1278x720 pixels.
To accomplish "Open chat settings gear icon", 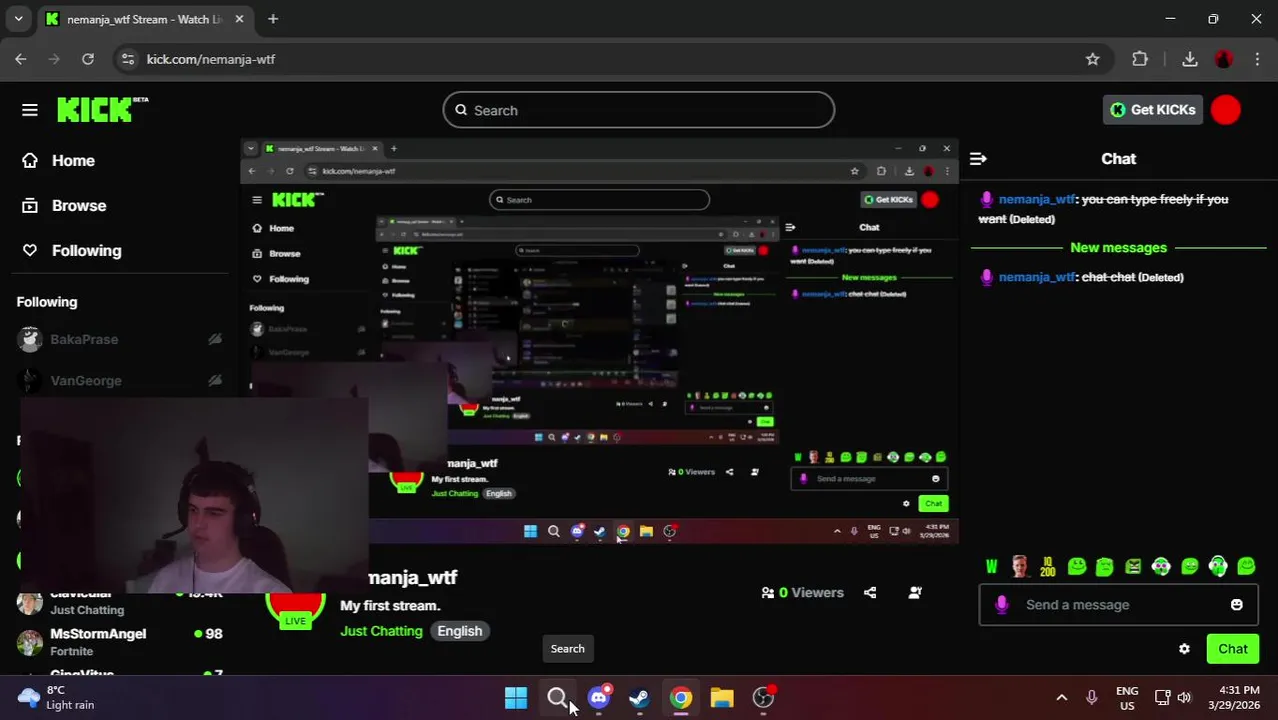I will [x=1184, y=649].
